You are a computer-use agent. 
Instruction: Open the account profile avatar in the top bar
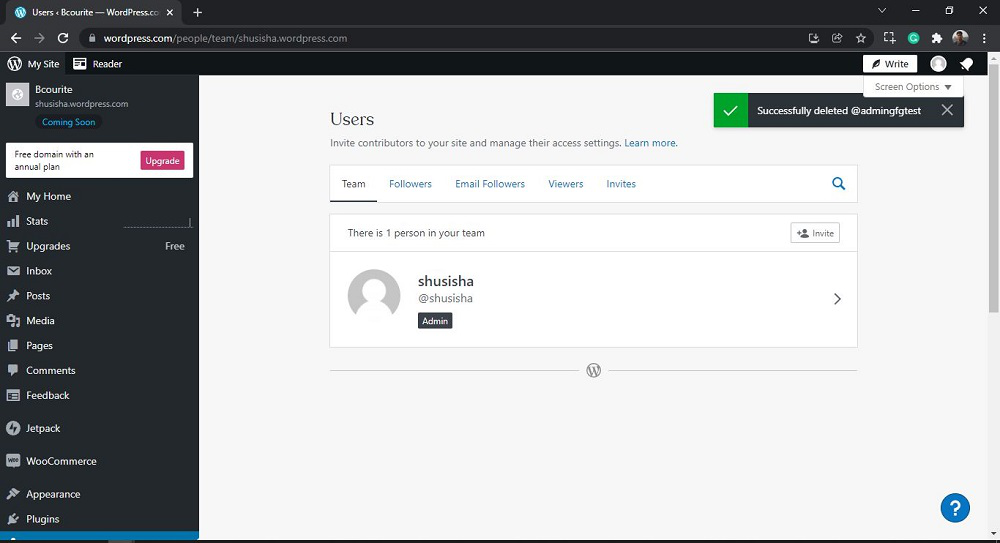pos(938,64)
